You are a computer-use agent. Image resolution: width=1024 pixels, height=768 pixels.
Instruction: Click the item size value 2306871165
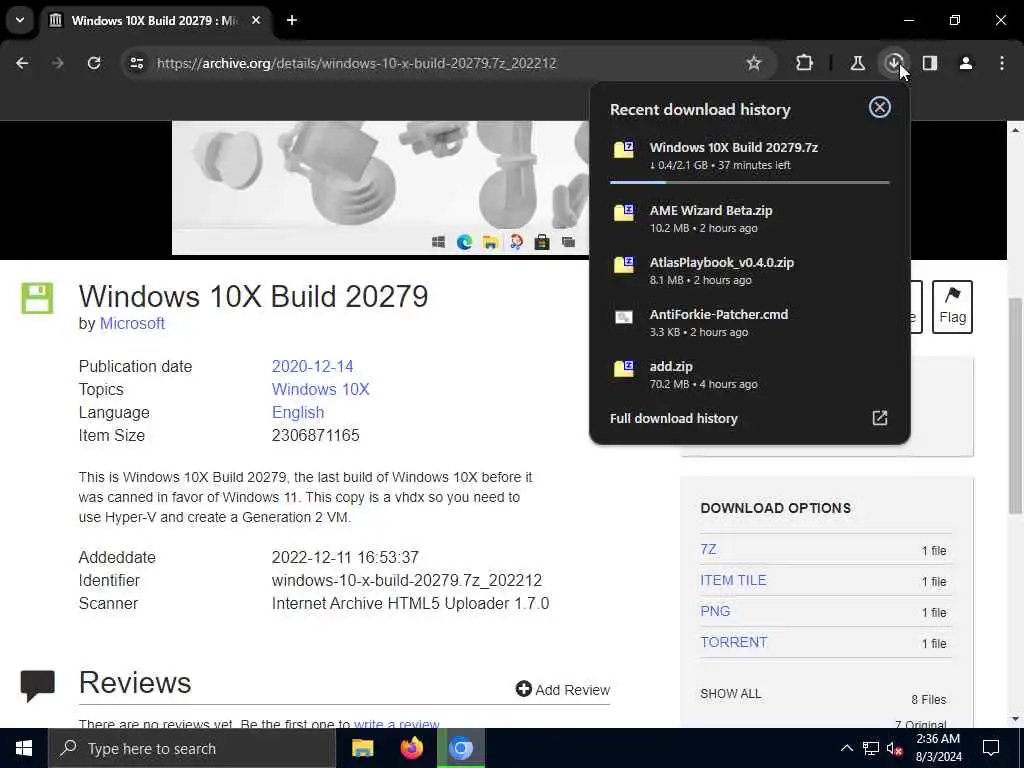[315, 436]
